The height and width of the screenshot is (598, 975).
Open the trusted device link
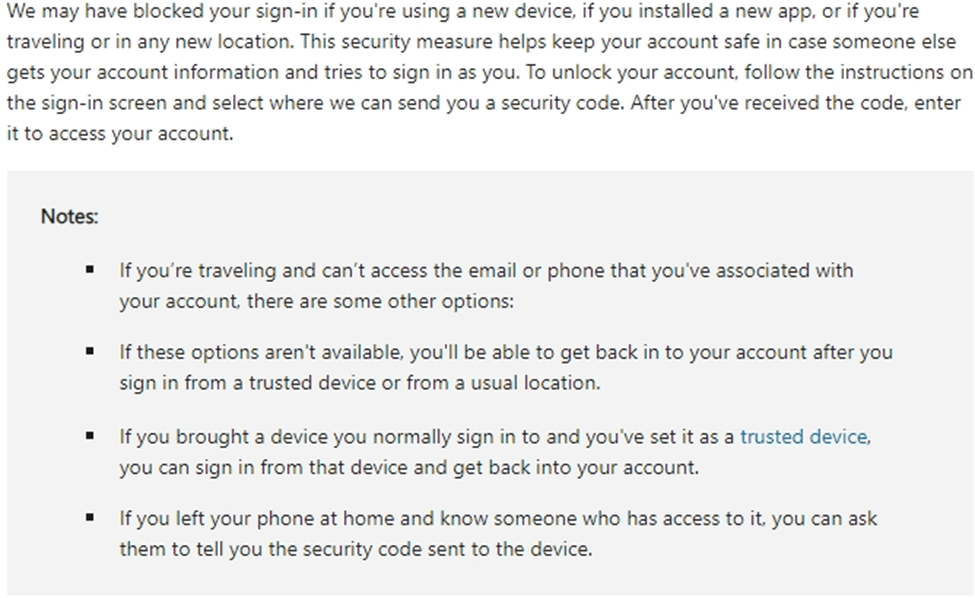tap(803, 437)
